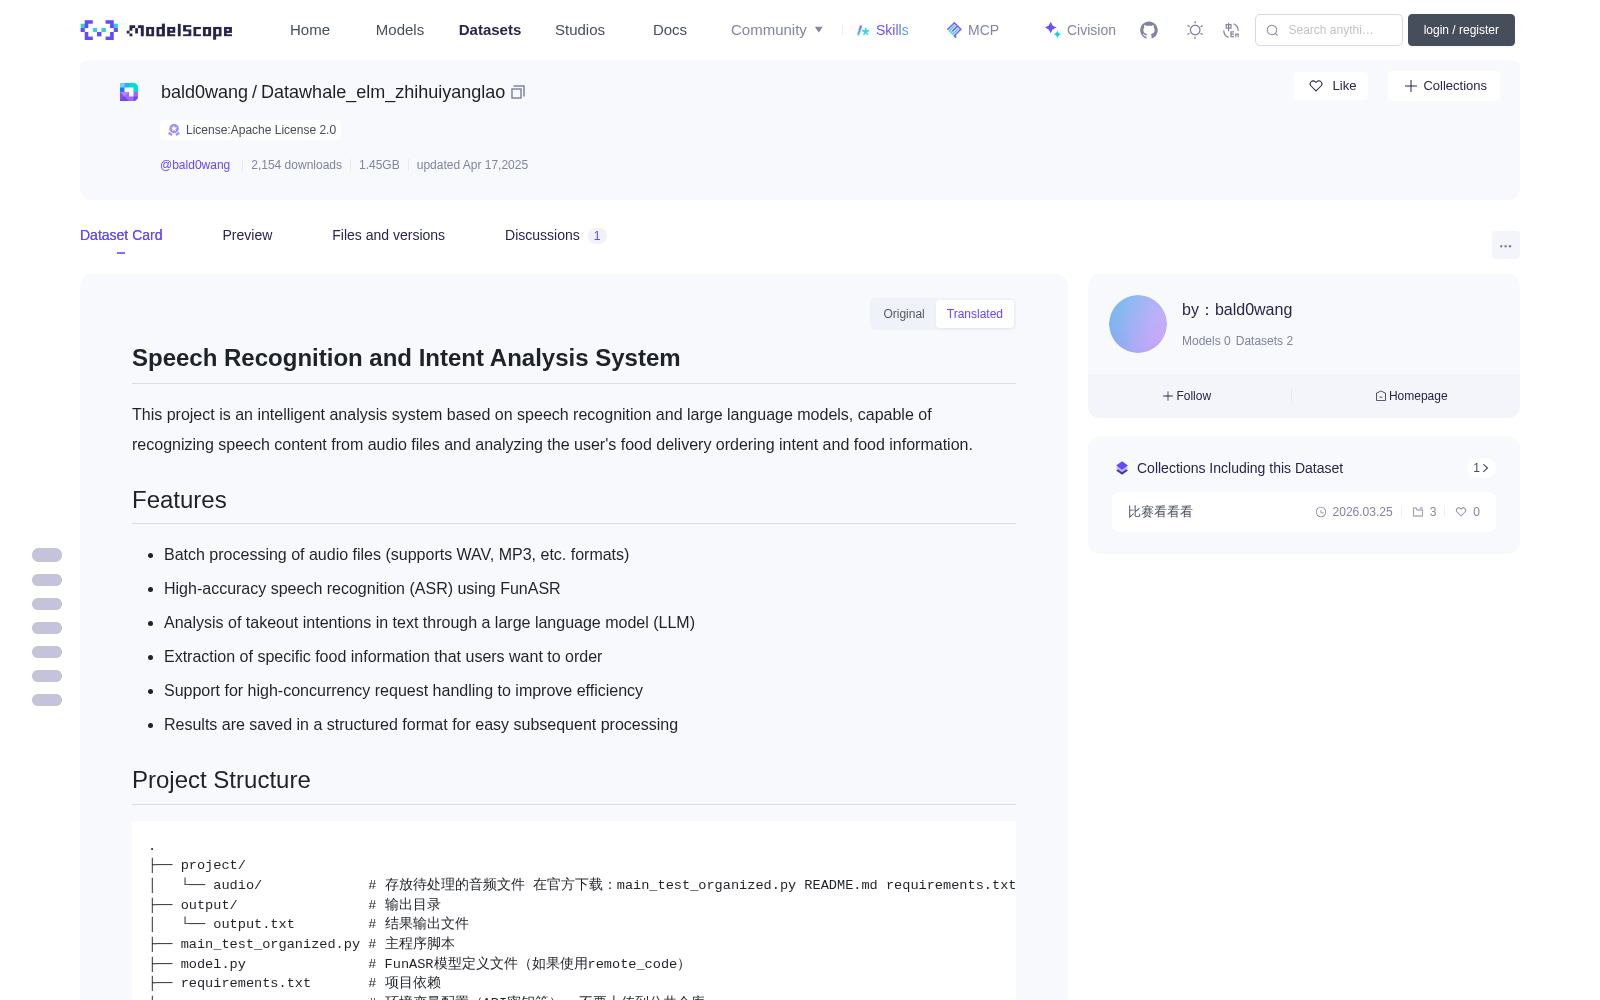Open the three-dots more options menu

click(x=1505, y=245)
